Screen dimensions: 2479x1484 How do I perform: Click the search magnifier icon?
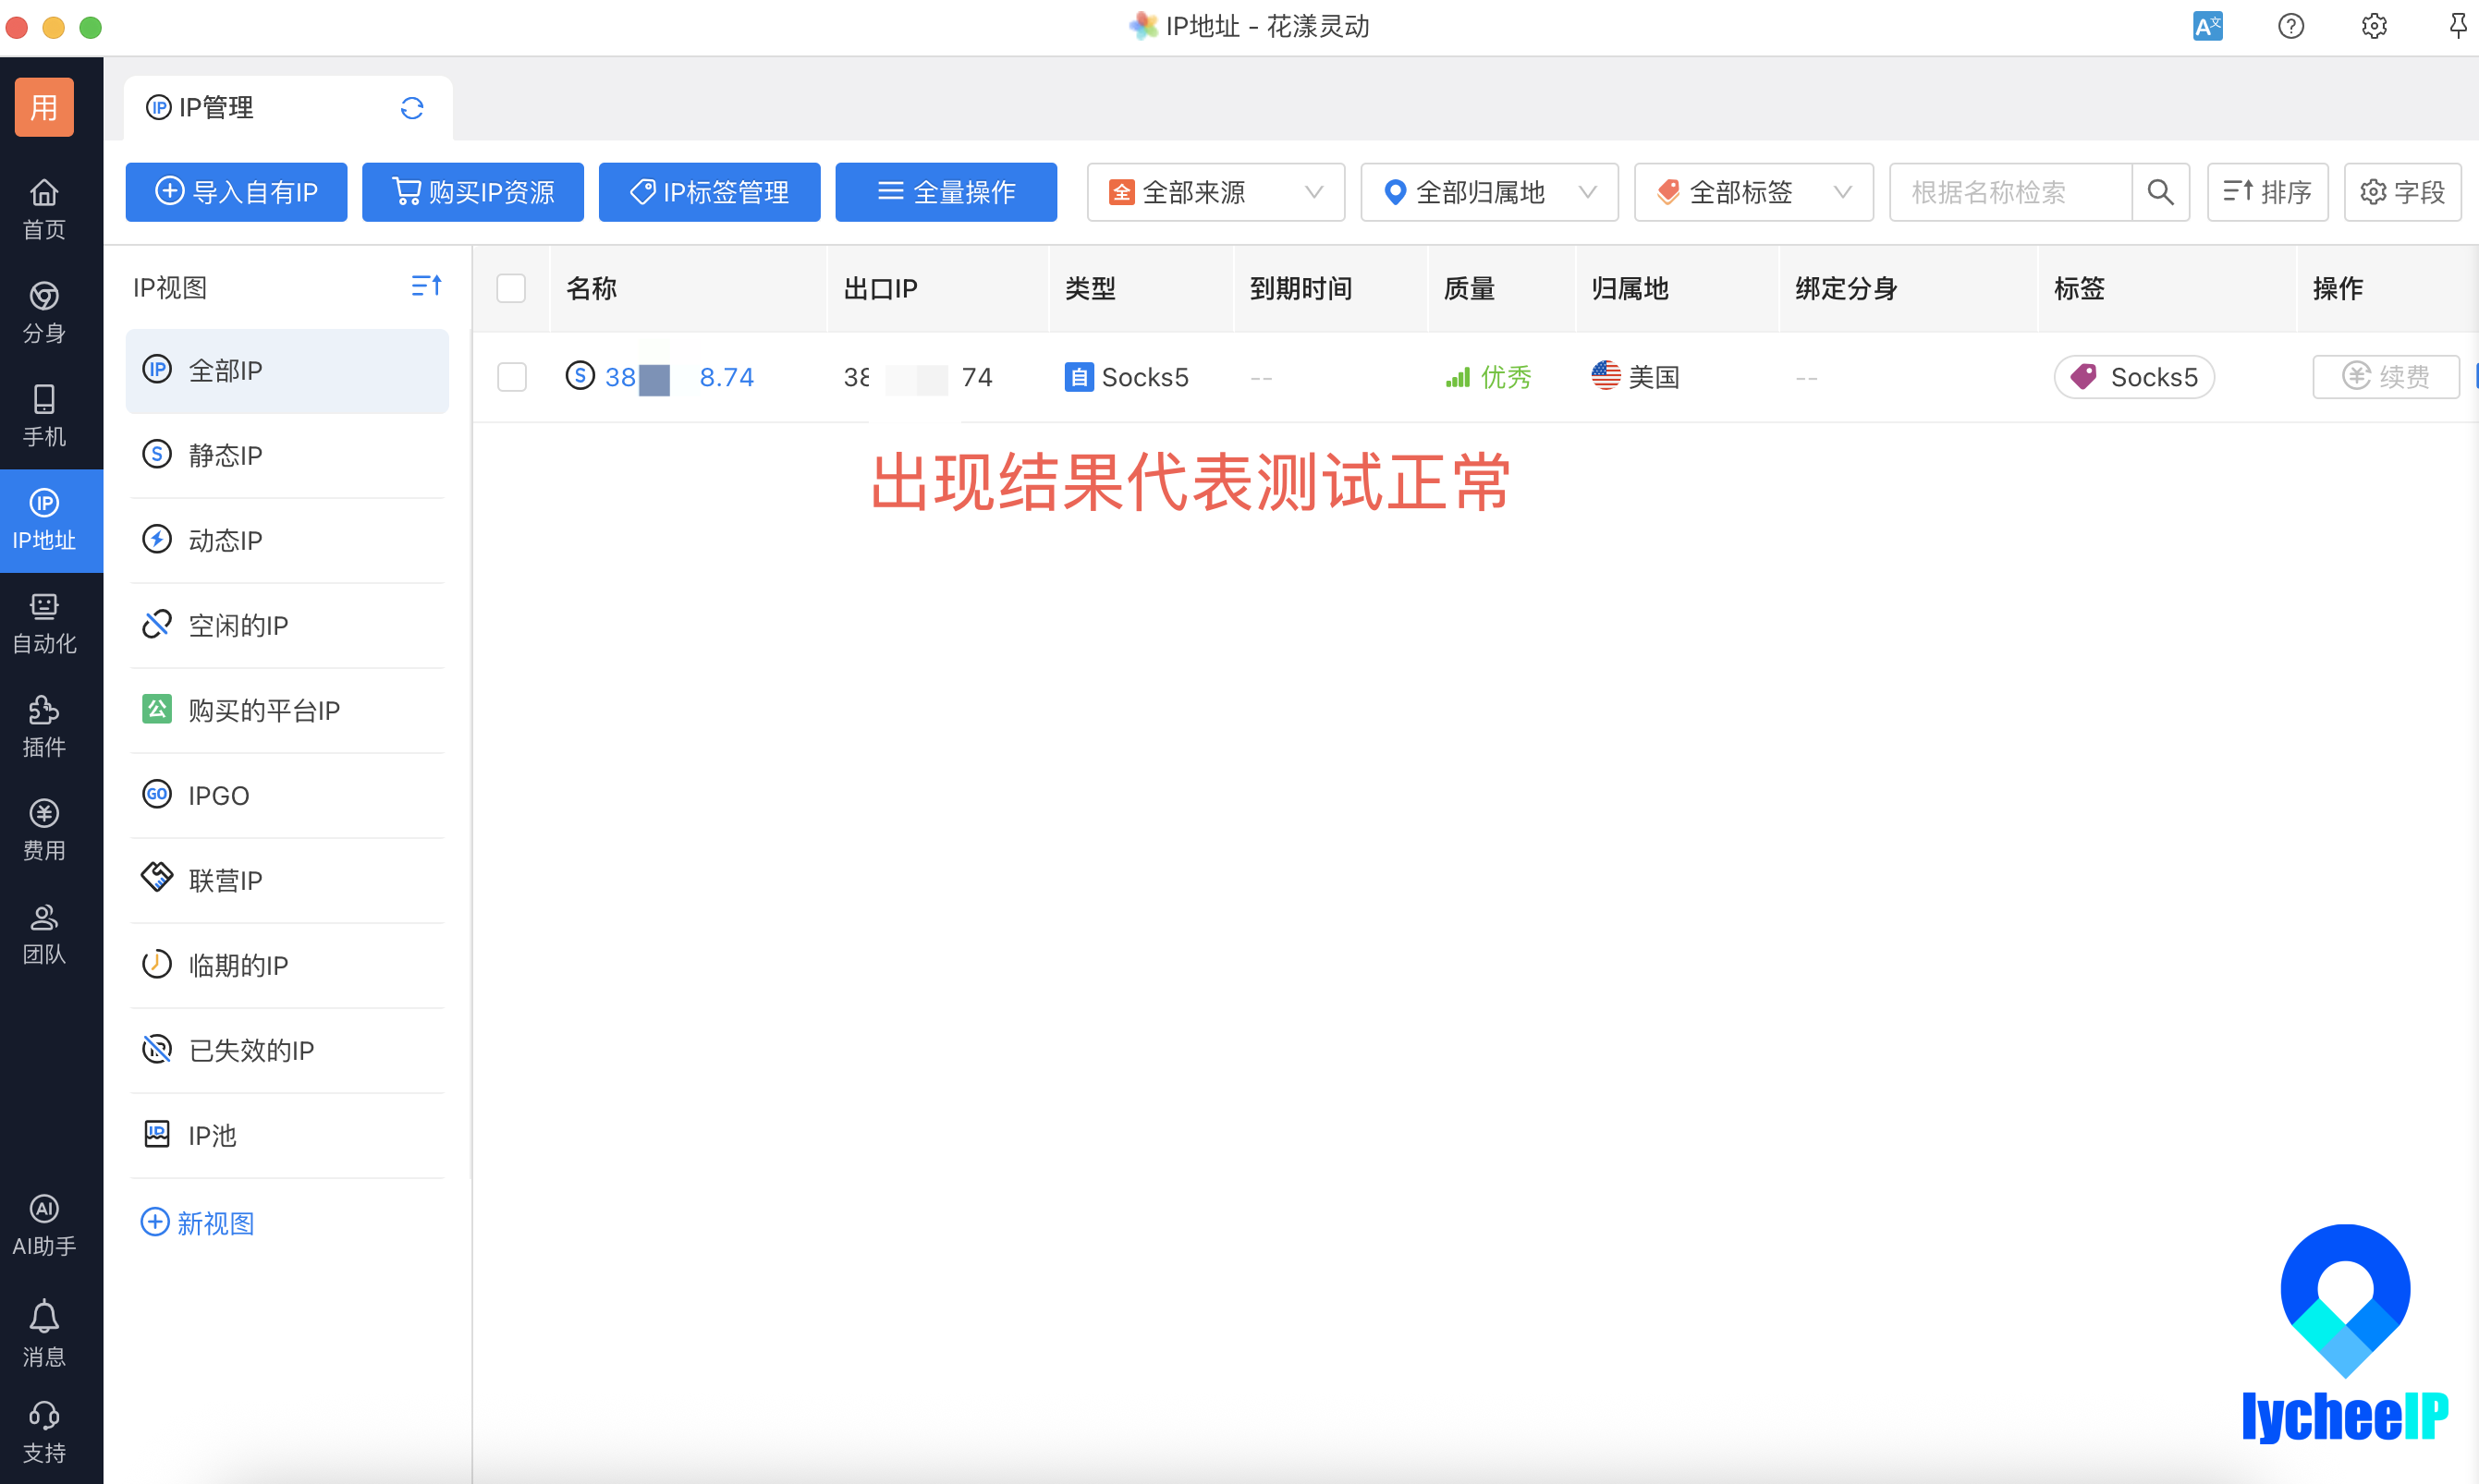[2160, 192]
